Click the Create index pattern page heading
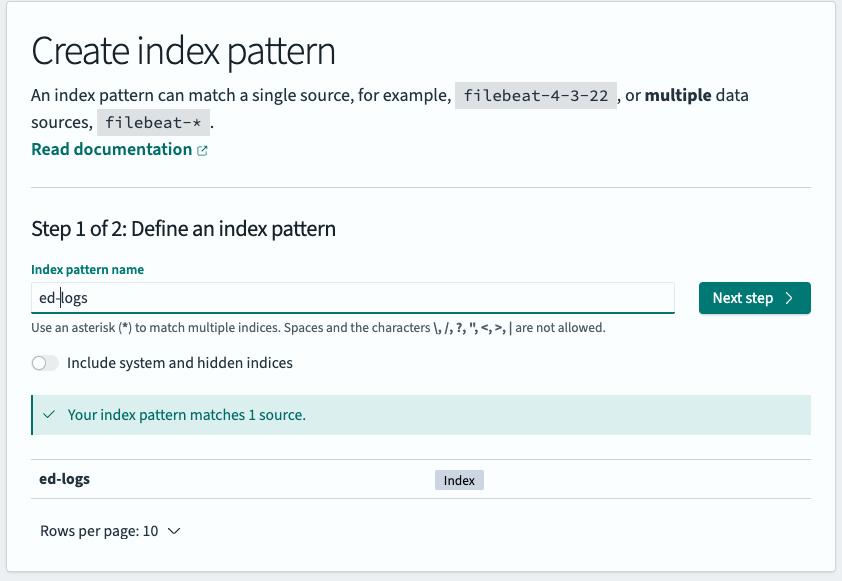The height and width of the screenshot is (581, 842). [x=183, y=50]
